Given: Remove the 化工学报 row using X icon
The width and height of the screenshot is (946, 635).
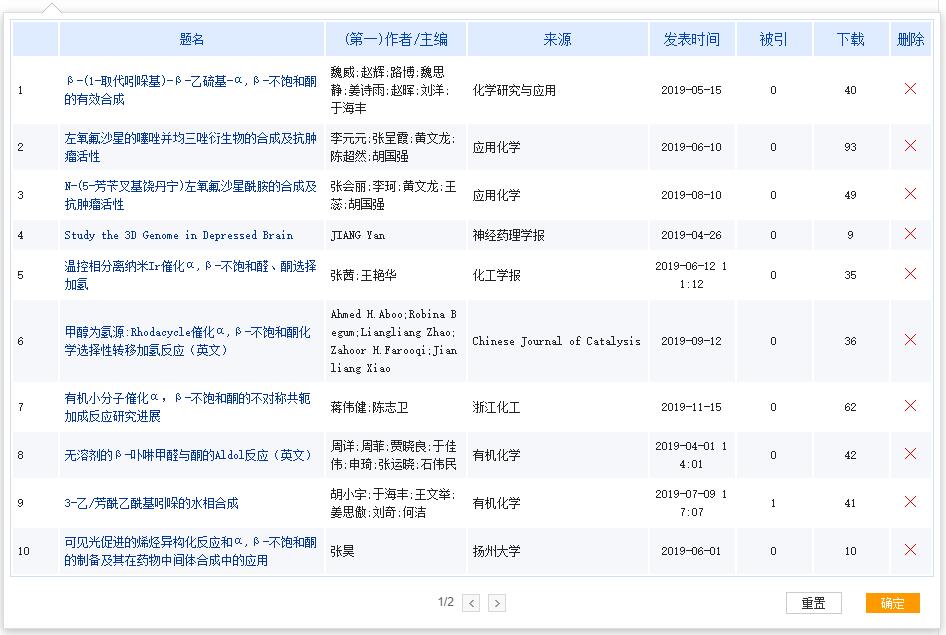Looking at the screenshot, I should click(910, 274).
